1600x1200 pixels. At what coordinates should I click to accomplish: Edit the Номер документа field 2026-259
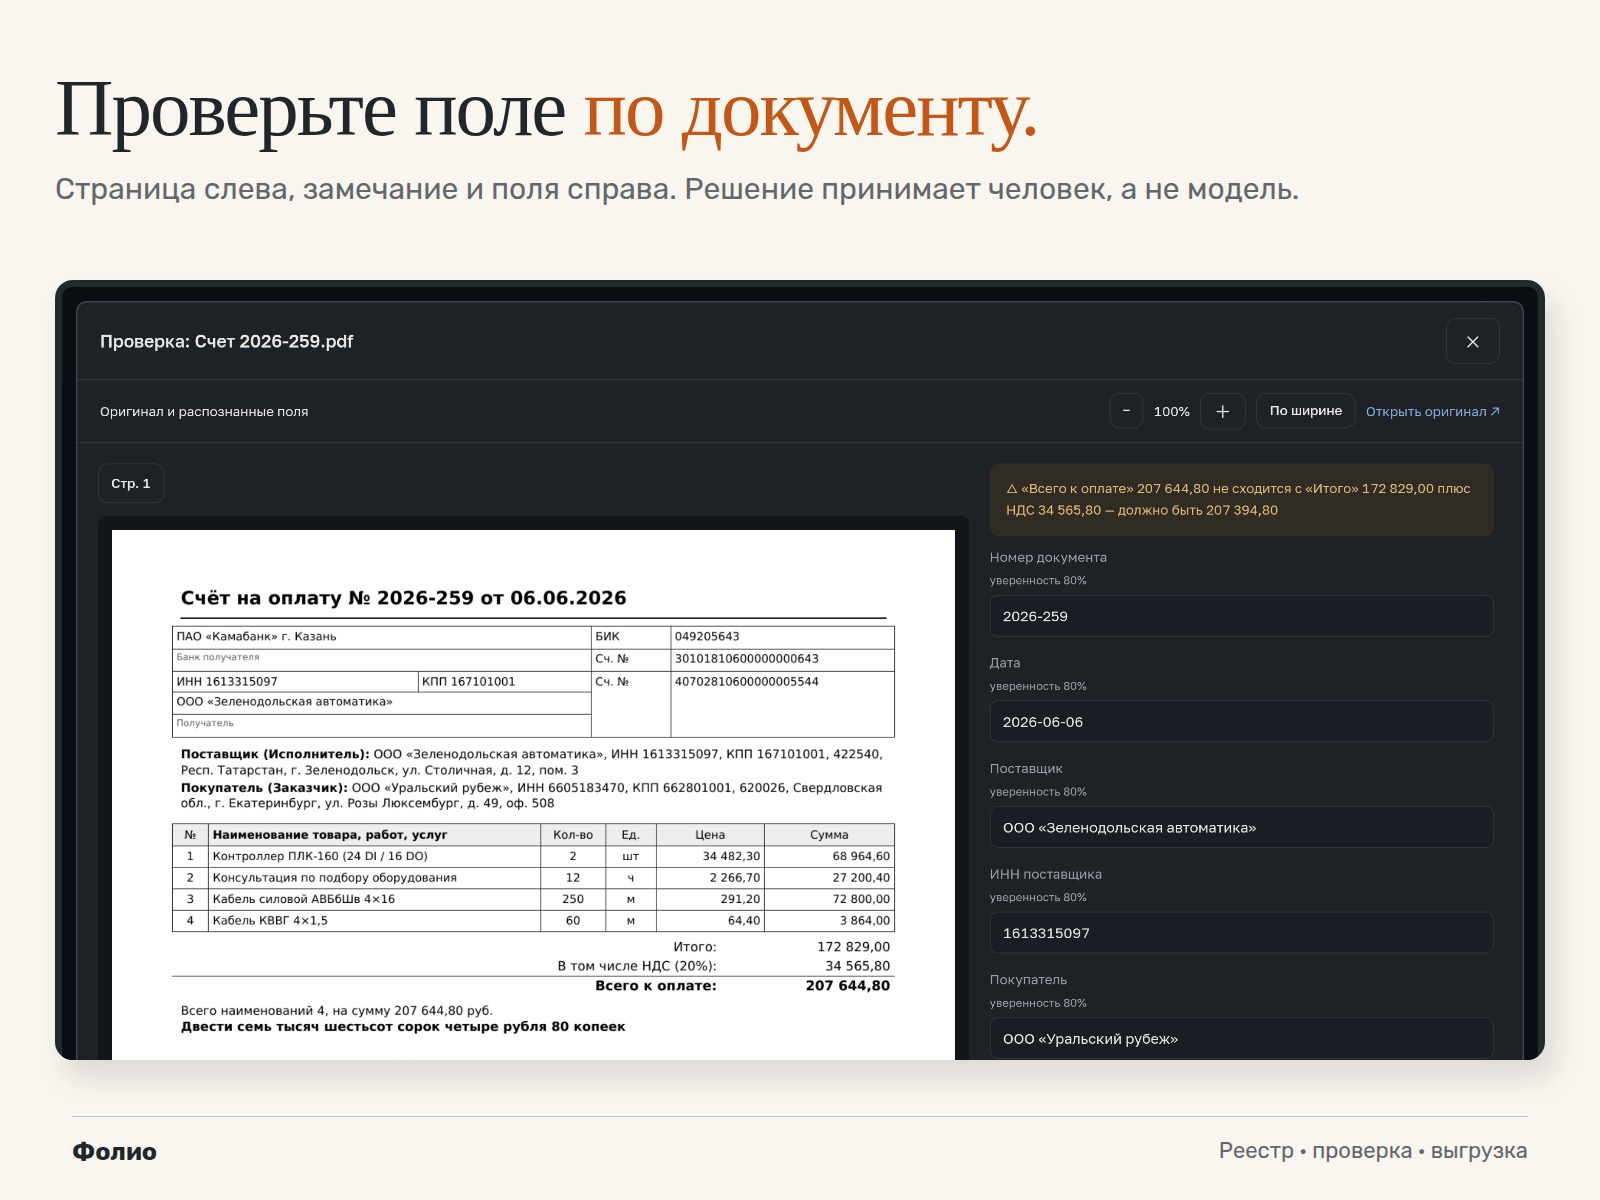click(1241, 616)
